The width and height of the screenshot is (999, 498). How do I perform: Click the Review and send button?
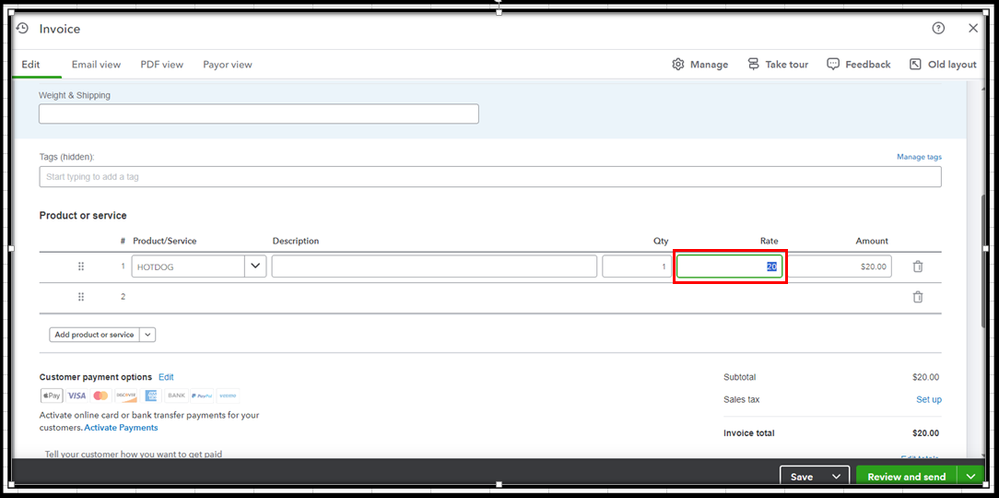point(906,476)
